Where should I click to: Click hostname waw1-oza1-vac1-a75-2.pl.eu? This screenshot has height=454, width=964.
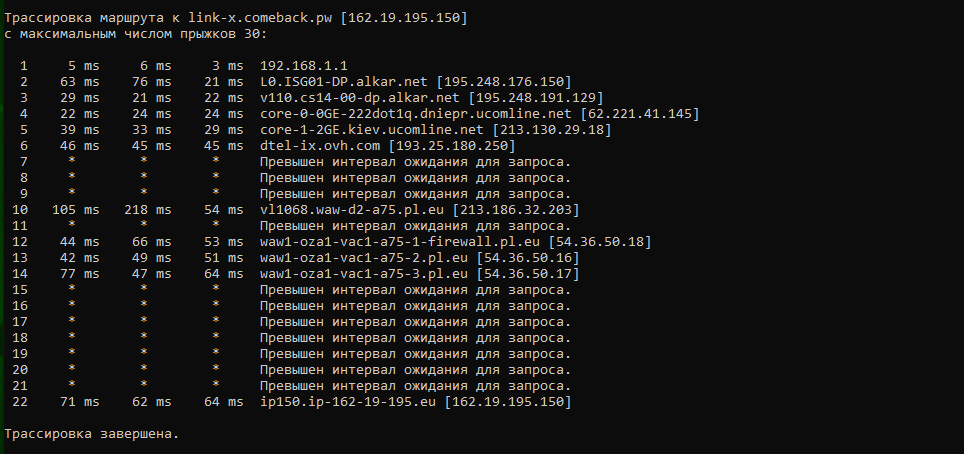click(365, 258)
